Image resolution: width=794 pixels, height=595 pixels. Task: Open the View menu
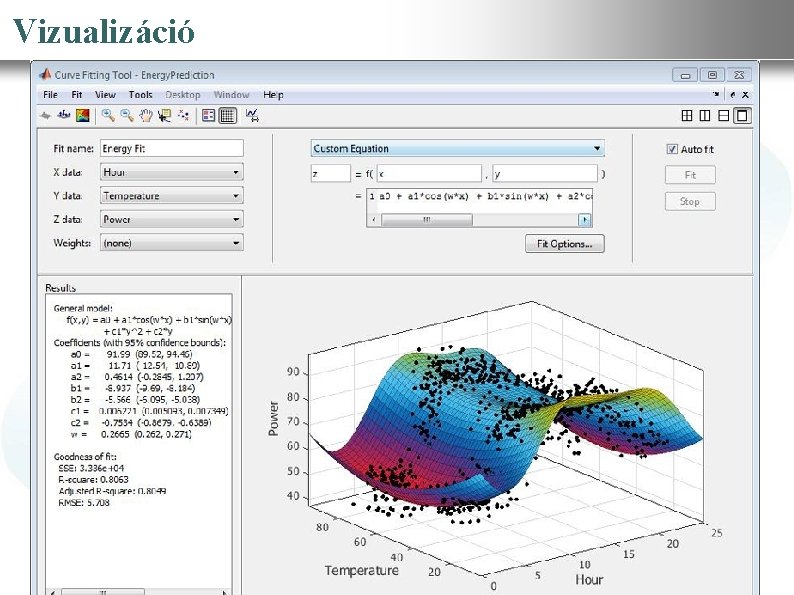[105, 95]
